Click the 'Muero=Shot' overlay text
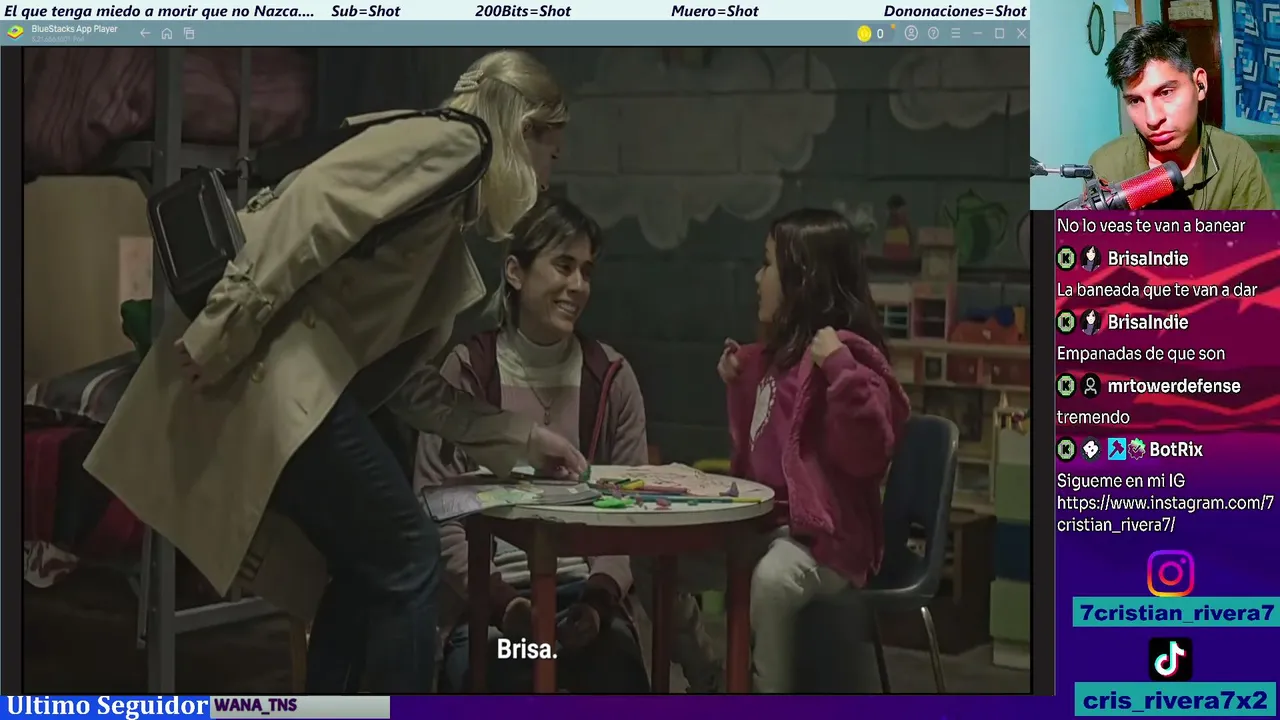1280x720 pixels. tap(715, 11)
